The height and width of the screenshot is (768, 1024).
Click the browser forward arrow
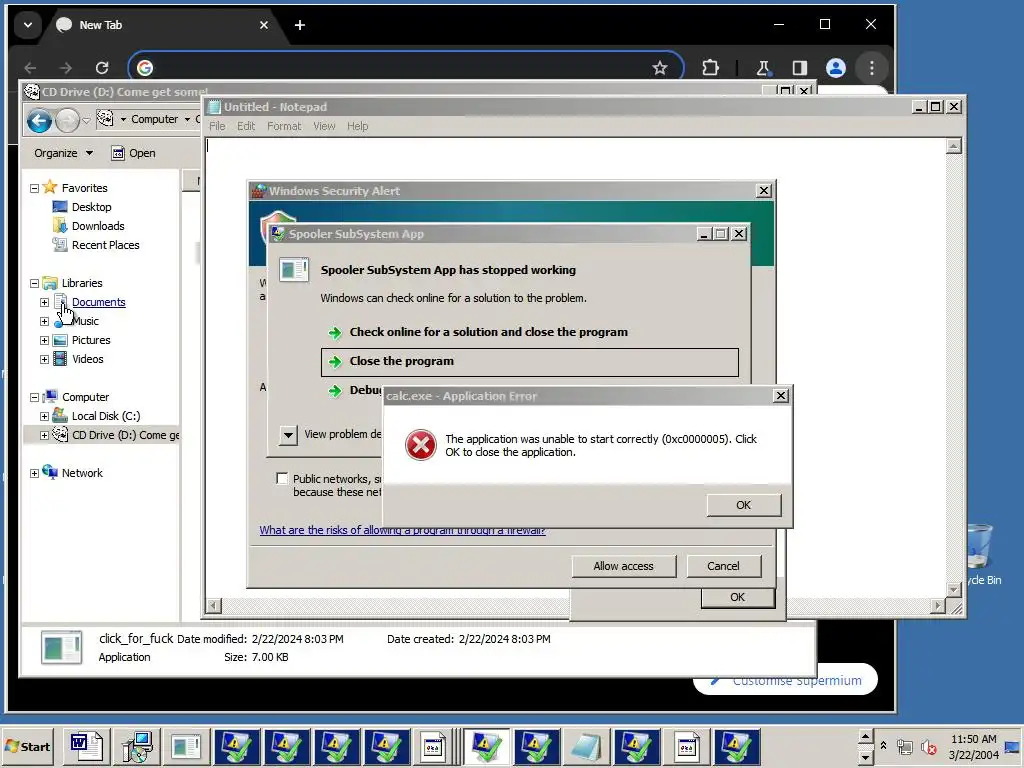(x=66, y=68)
